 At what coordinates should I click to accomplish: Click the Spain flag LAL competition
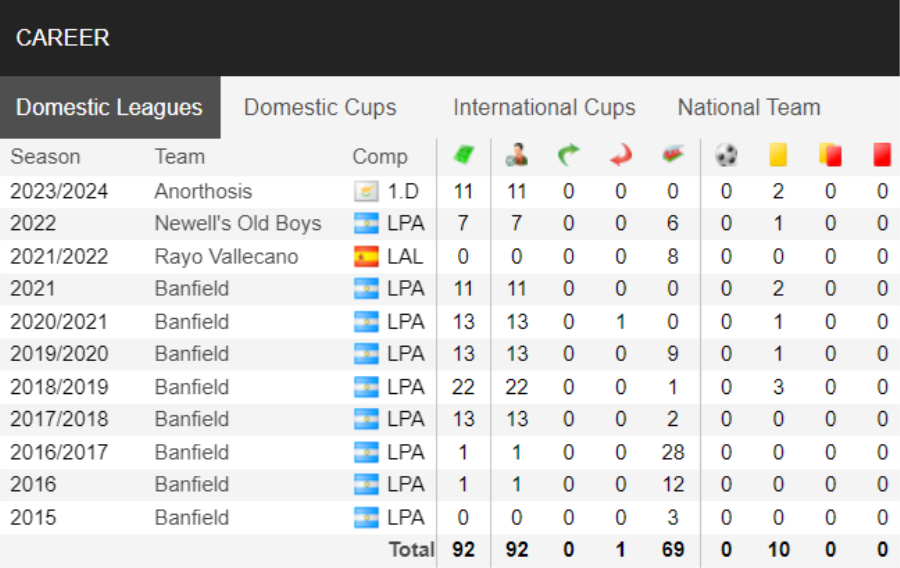click(389, 256)
